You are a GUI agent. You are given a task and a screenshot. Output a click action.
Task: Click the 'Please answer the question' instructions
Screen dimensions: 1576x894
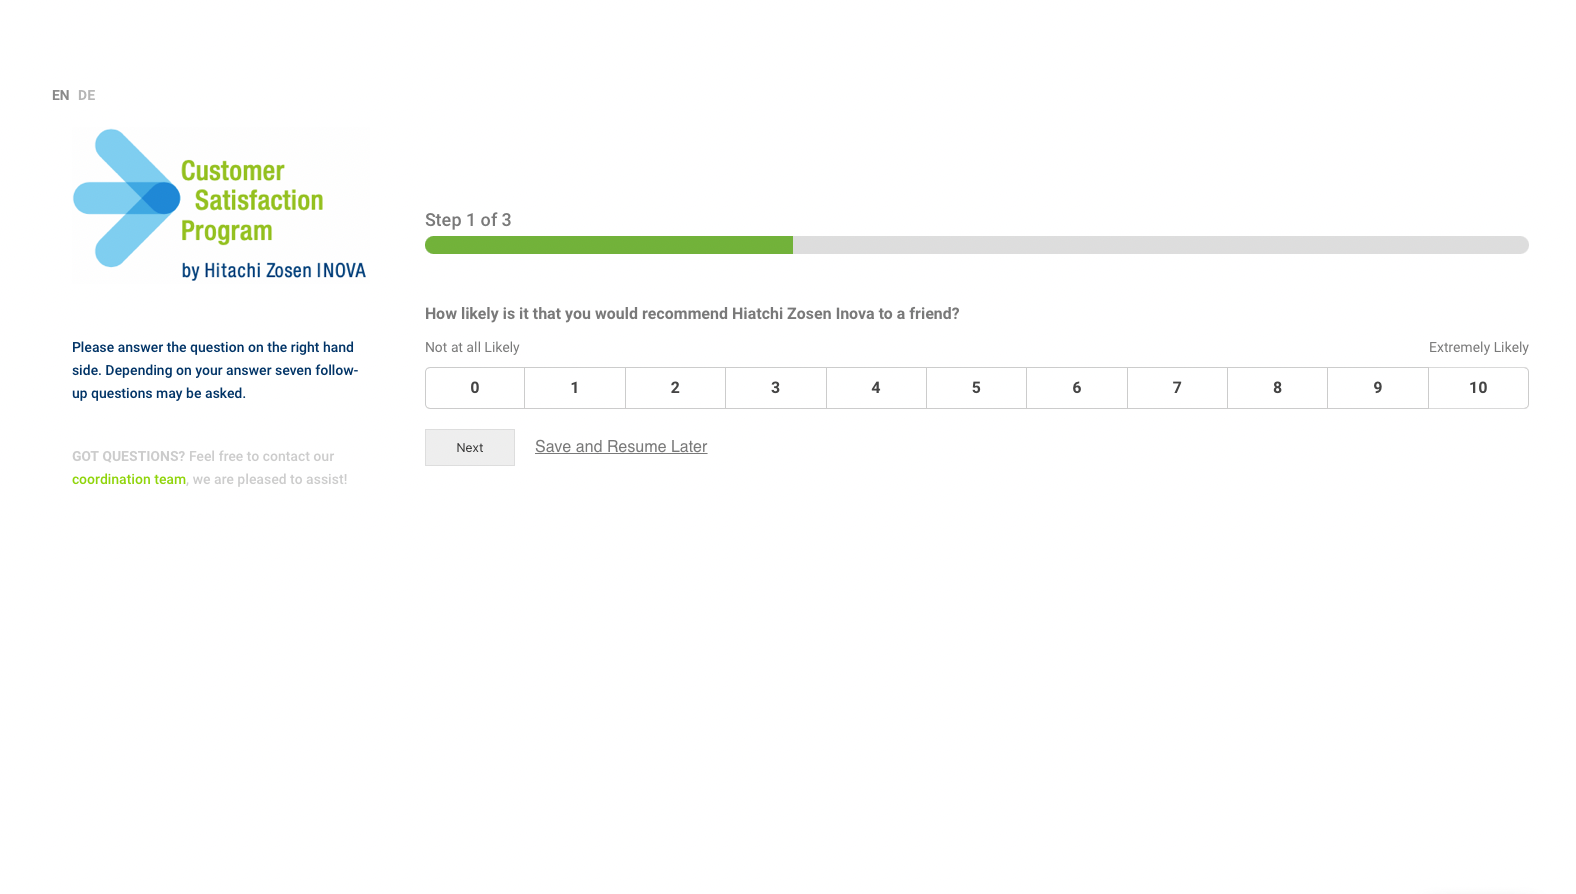[x=215, y=371]
